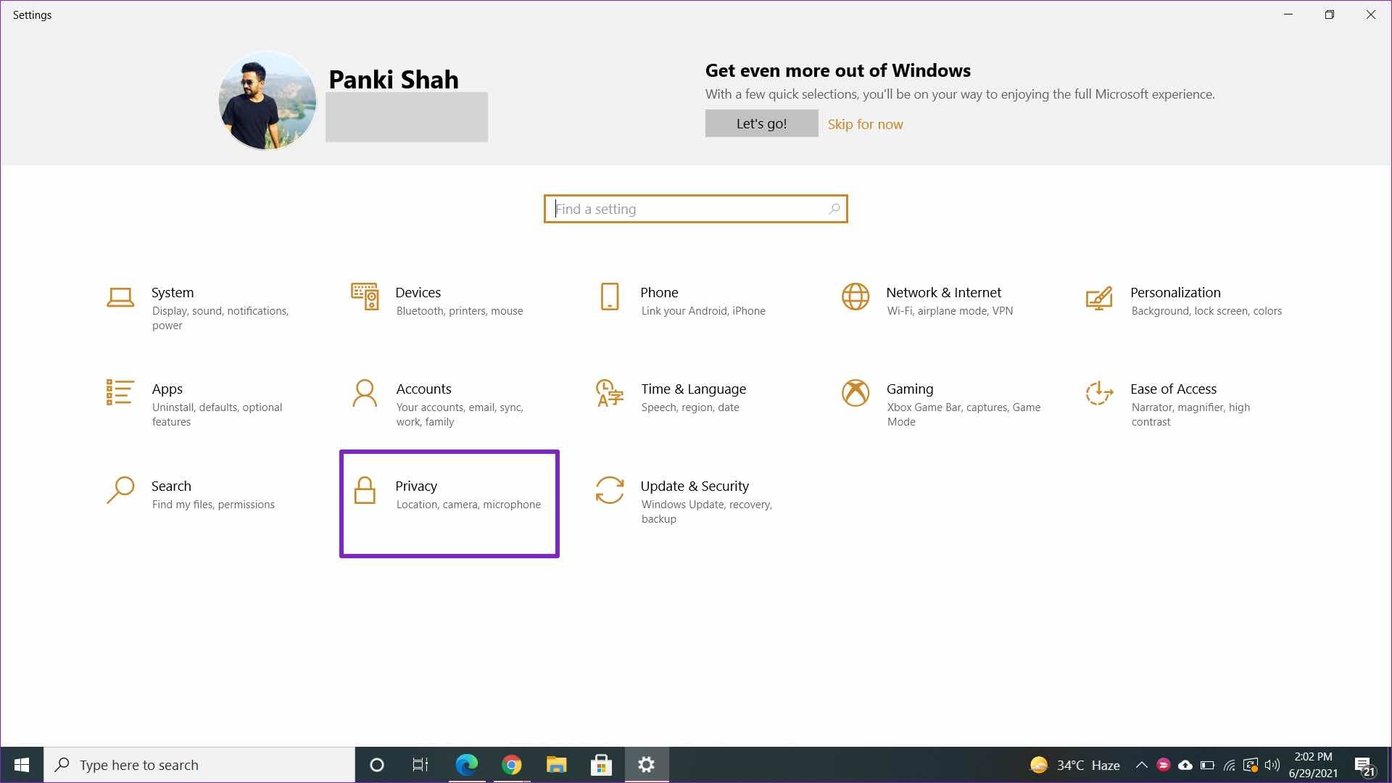Screen dimensions: 1392x783
Task: Open the OneDrive cloud tray icon
Action: coord(1185,765)
